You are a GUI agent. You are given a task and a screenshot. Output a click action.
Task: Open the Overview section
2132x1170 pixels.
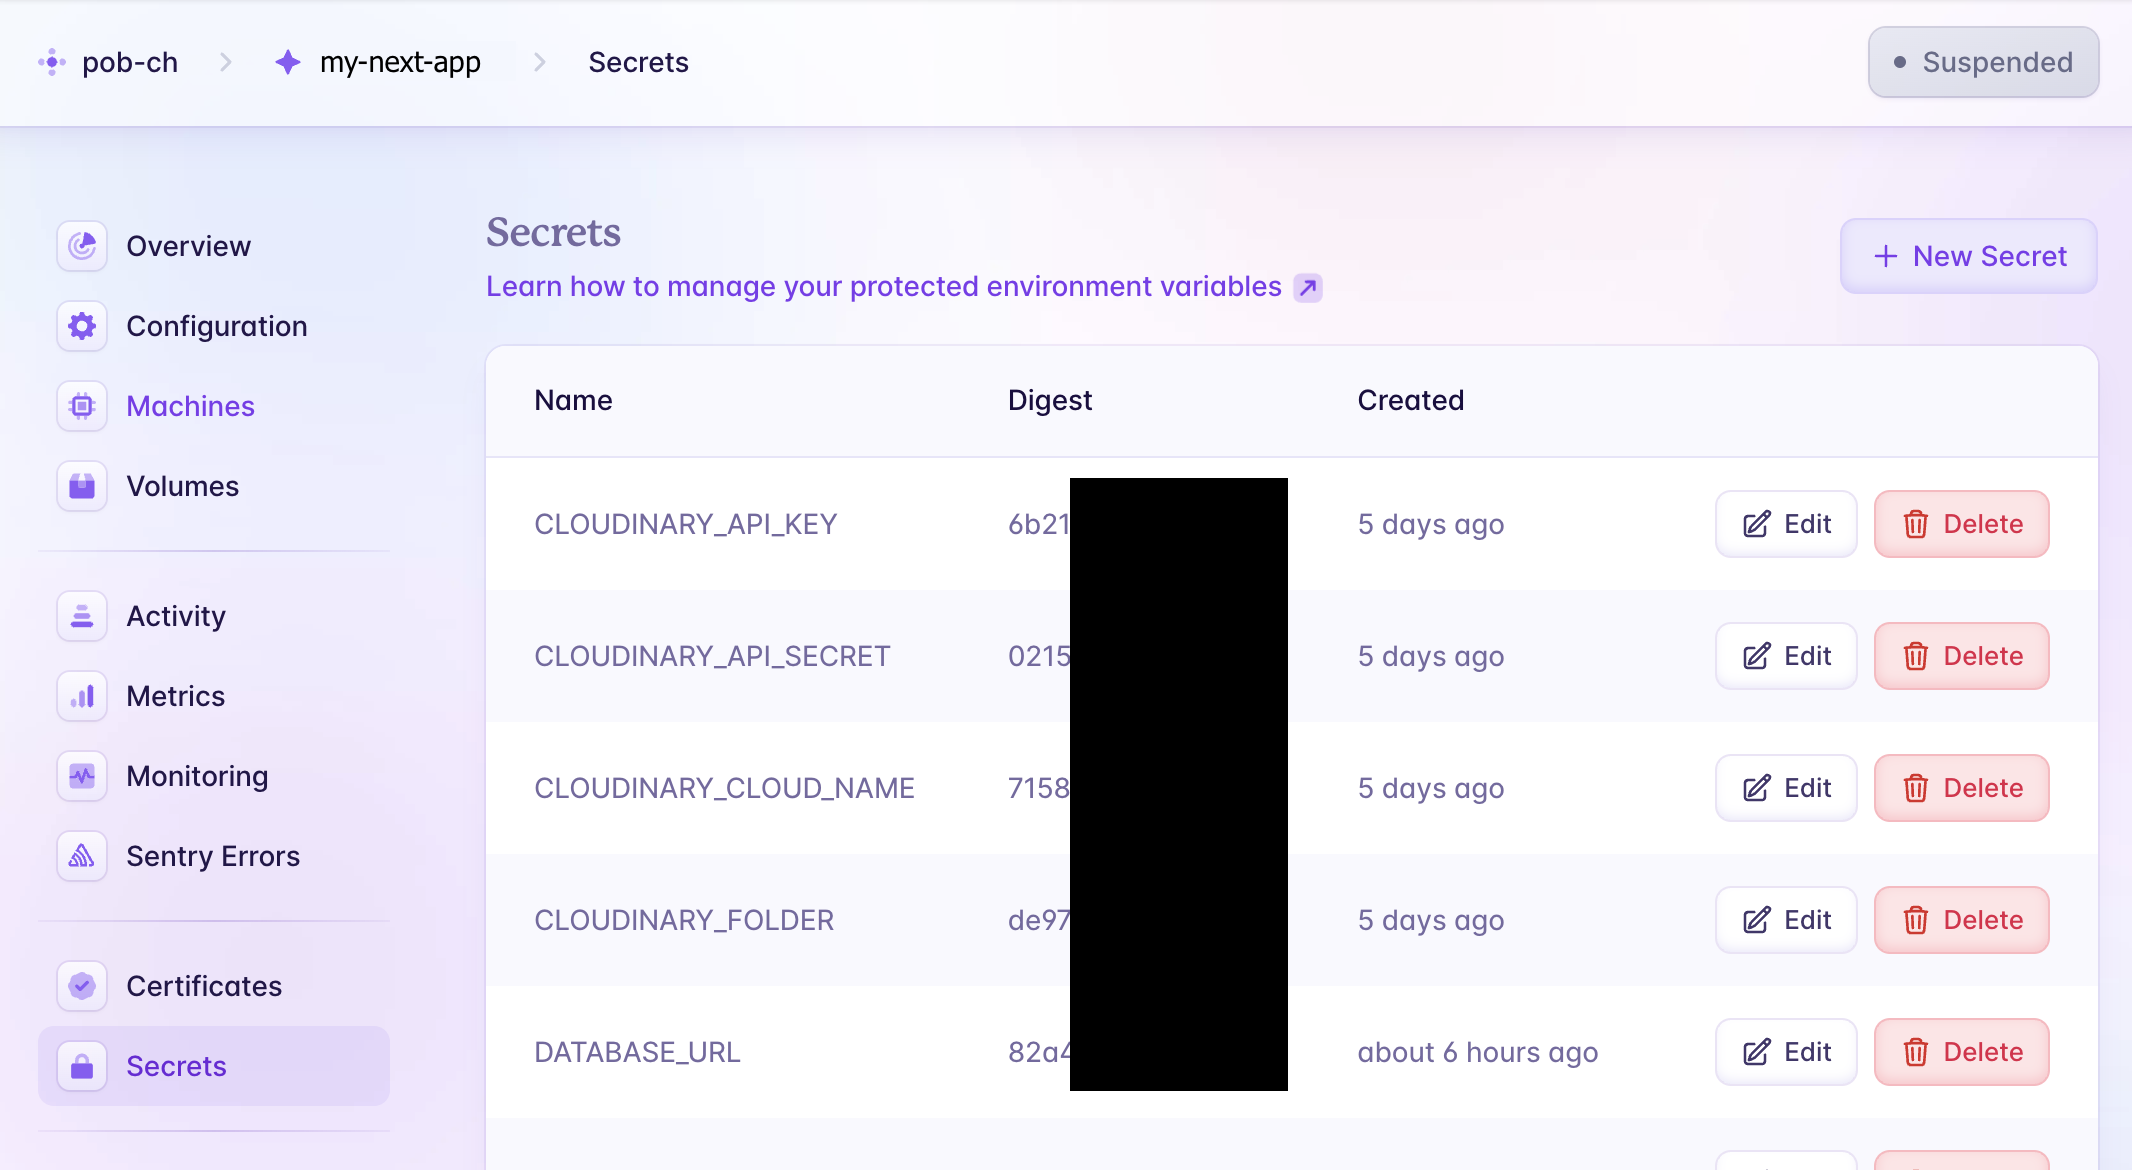point(189,245)
